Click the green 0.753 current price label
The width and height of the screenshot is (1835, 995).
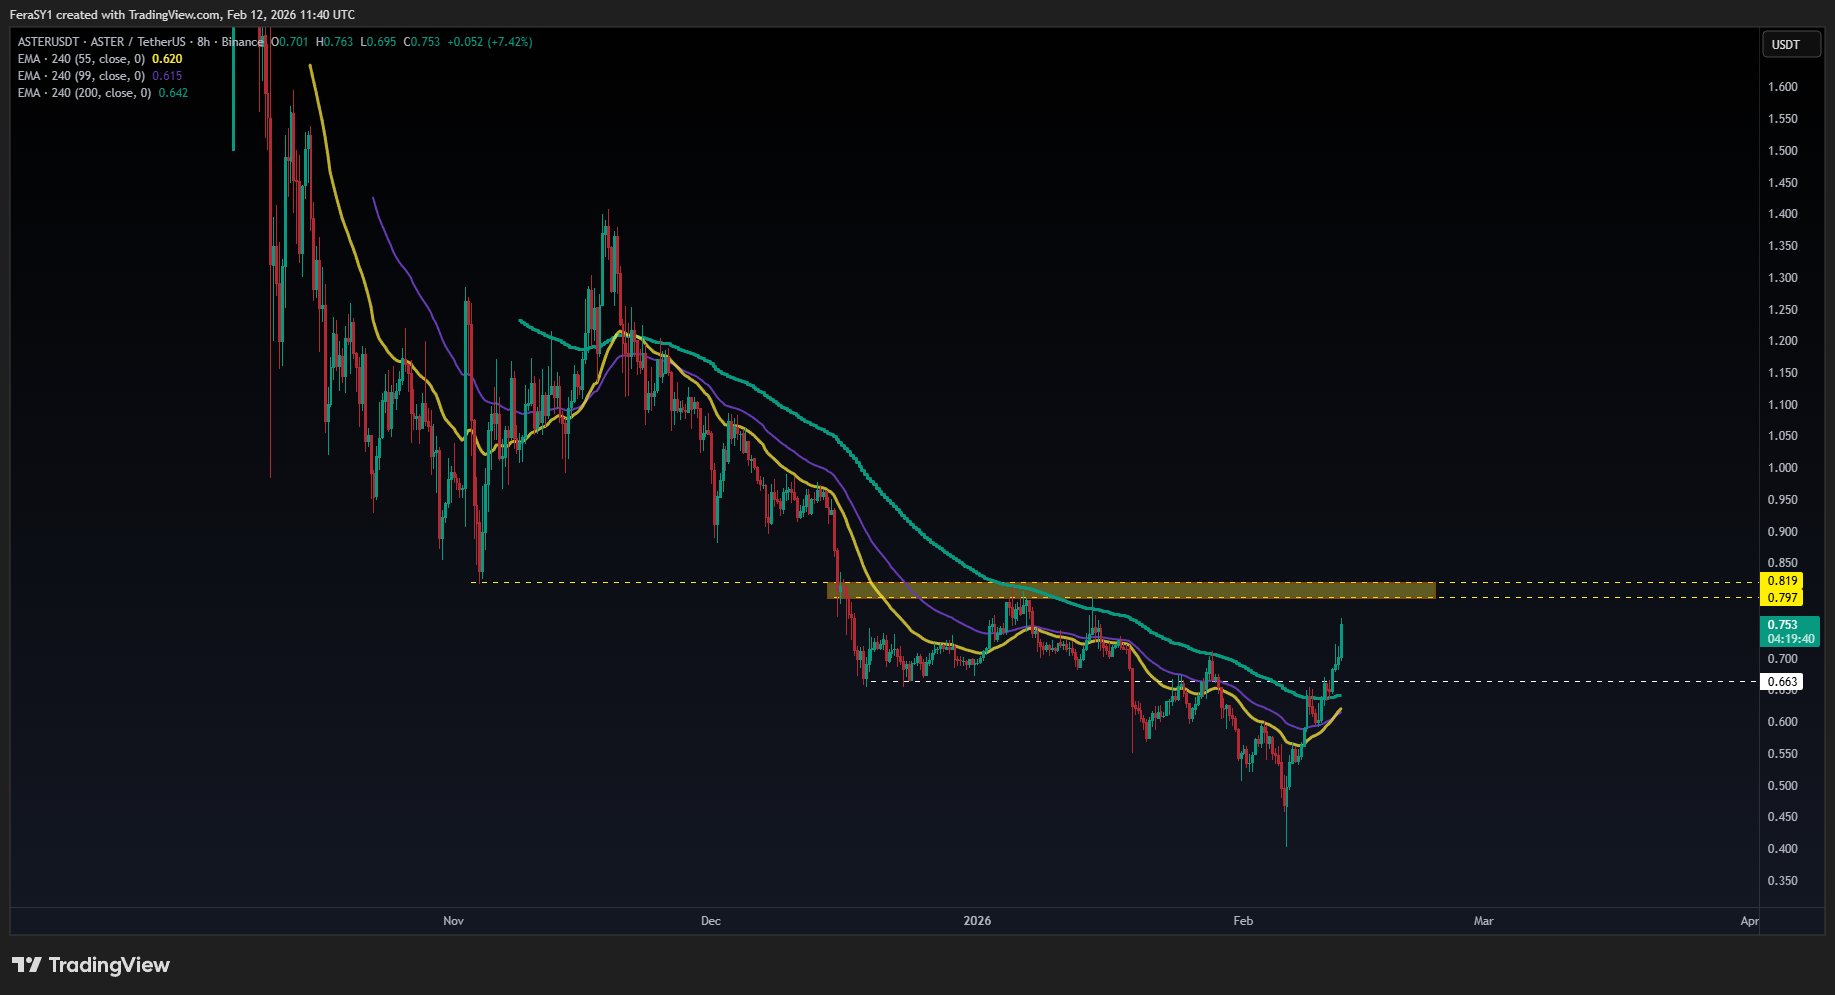[x=1782, y=625]
